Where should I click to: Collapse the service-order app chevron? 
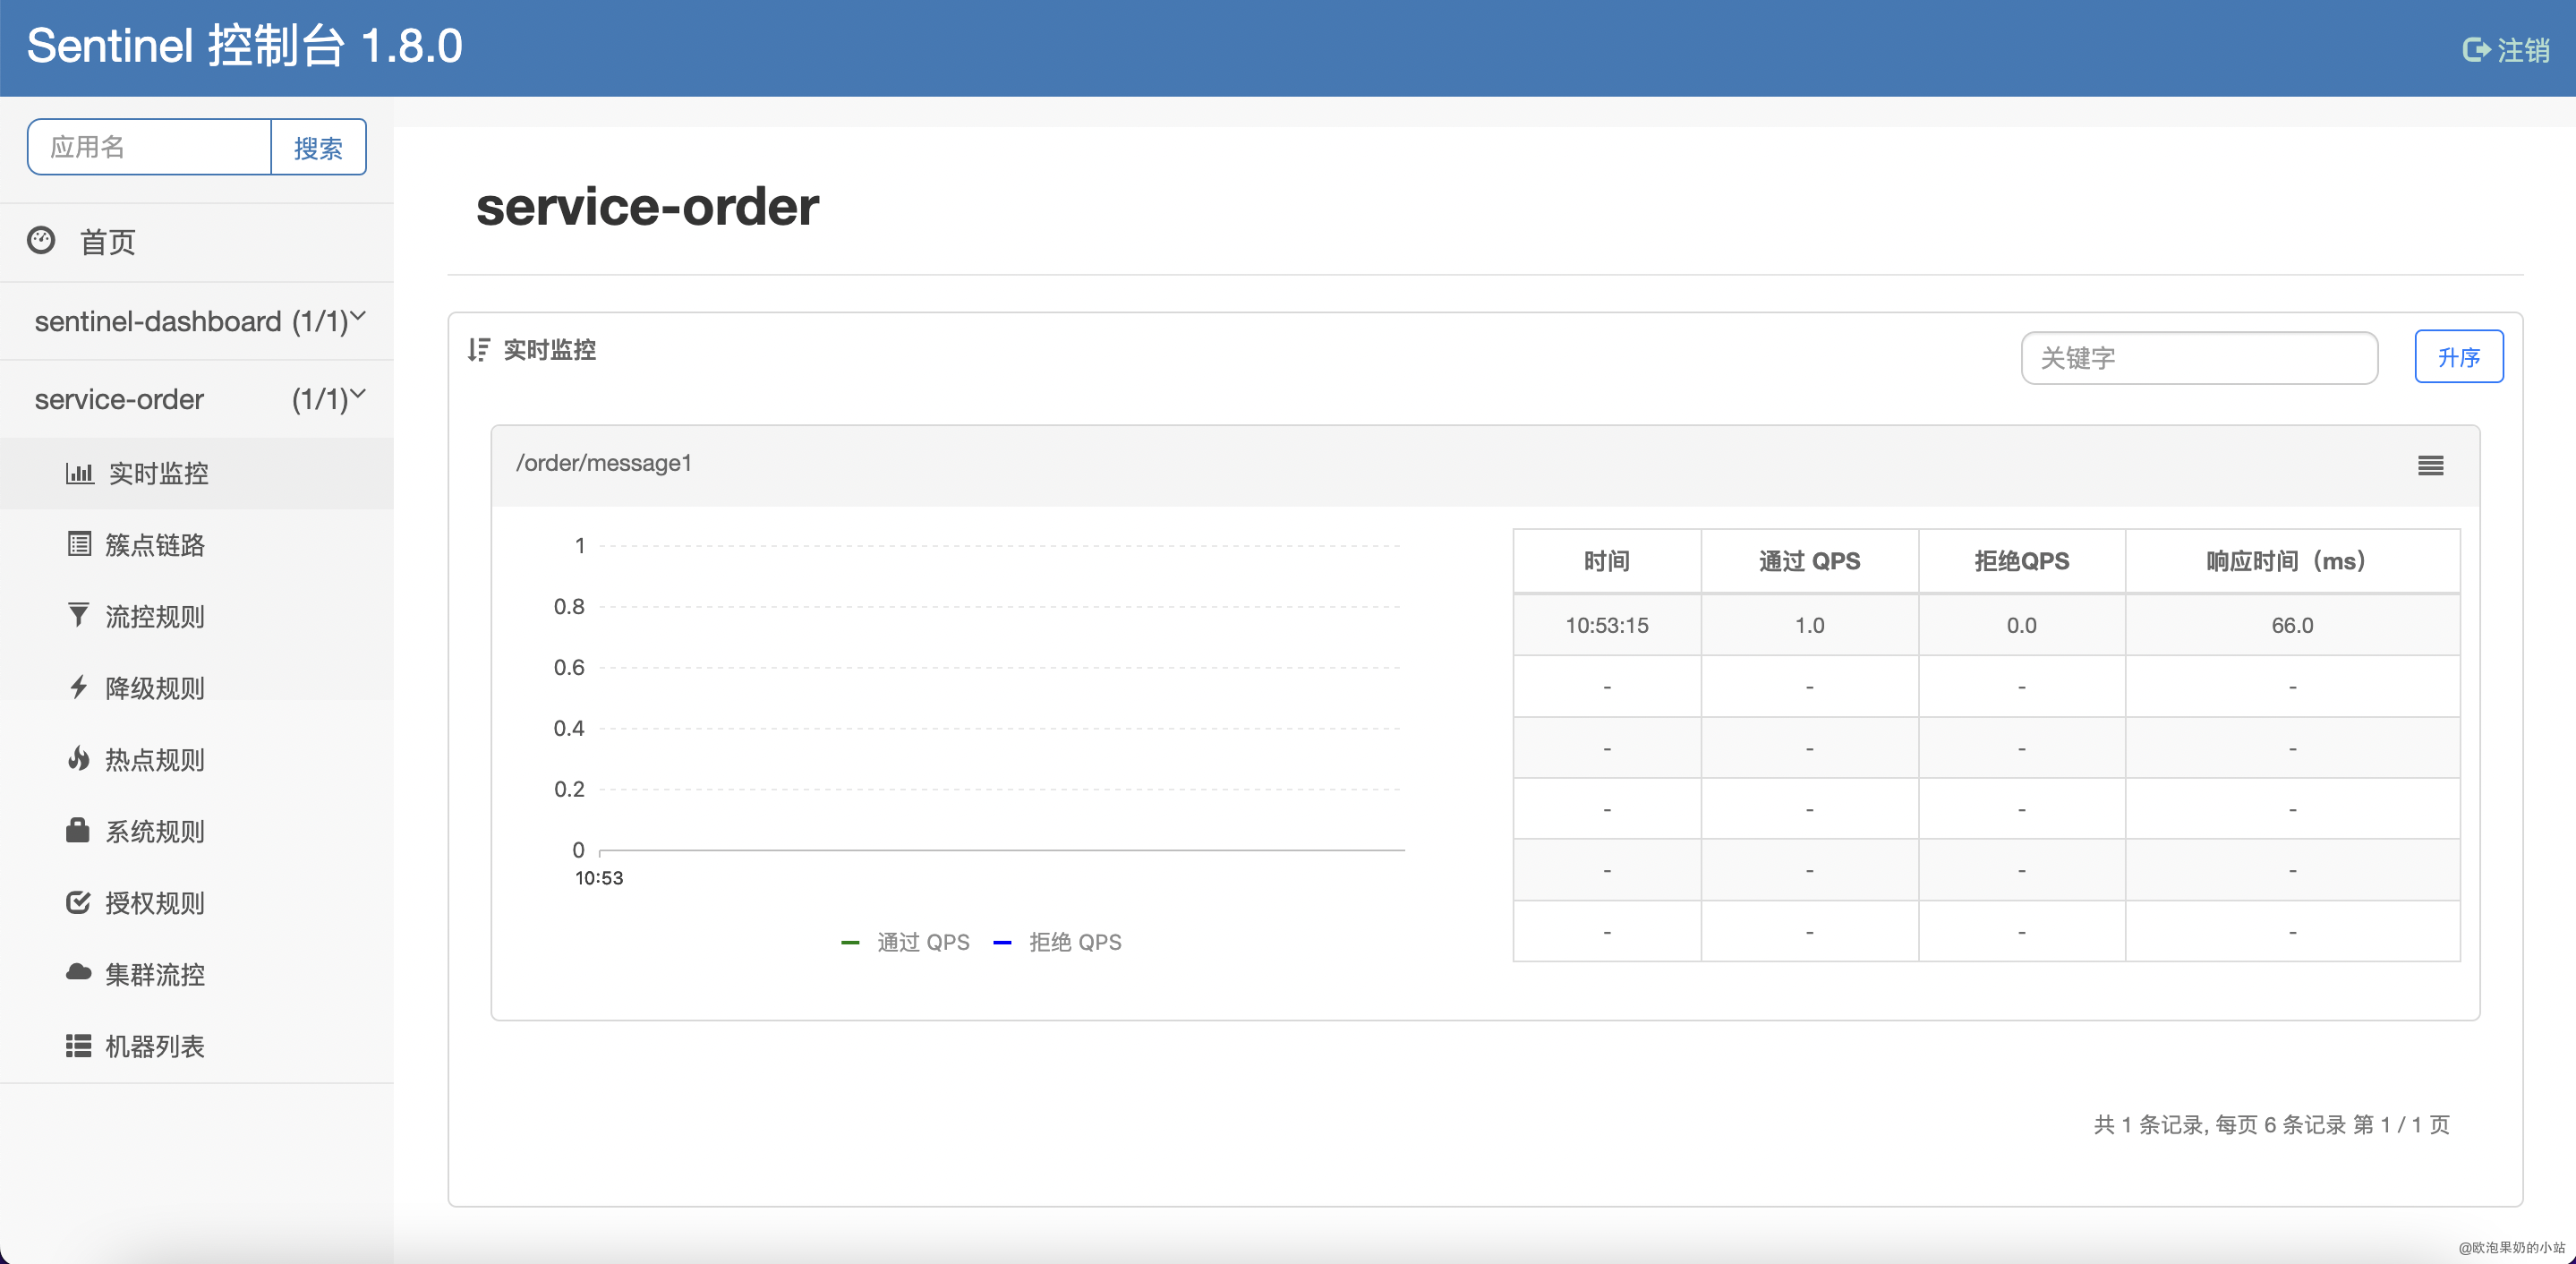[x=358, y=394]
